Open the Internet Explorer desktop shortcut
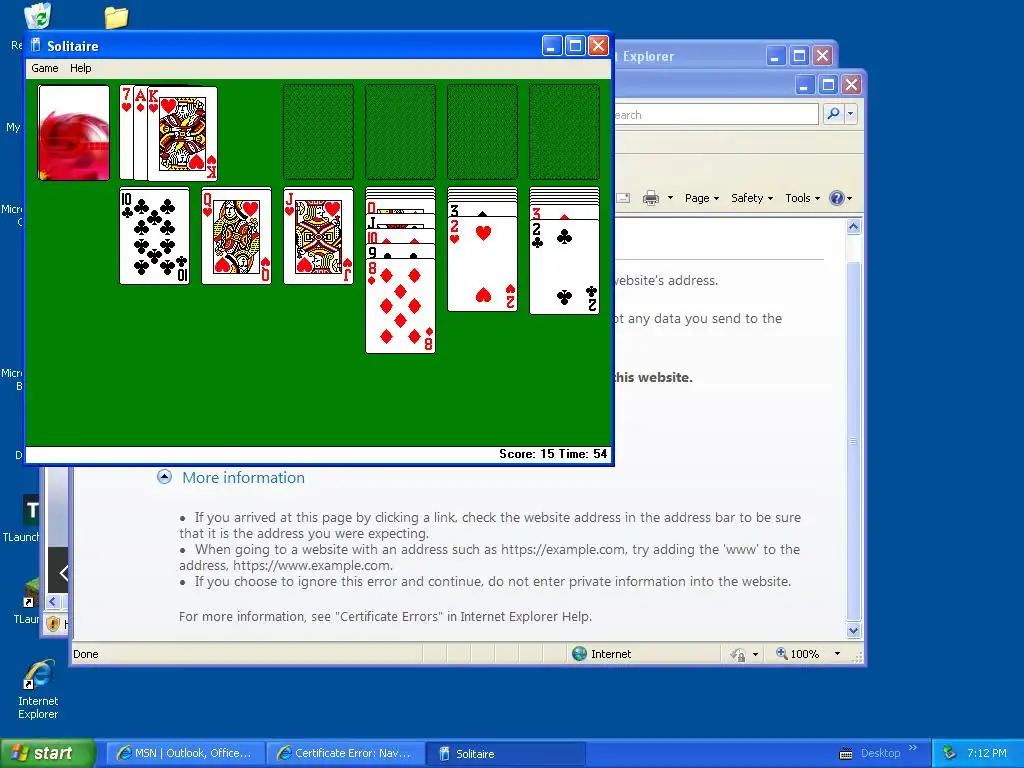The image size is (1024, 768). point(38,690)
